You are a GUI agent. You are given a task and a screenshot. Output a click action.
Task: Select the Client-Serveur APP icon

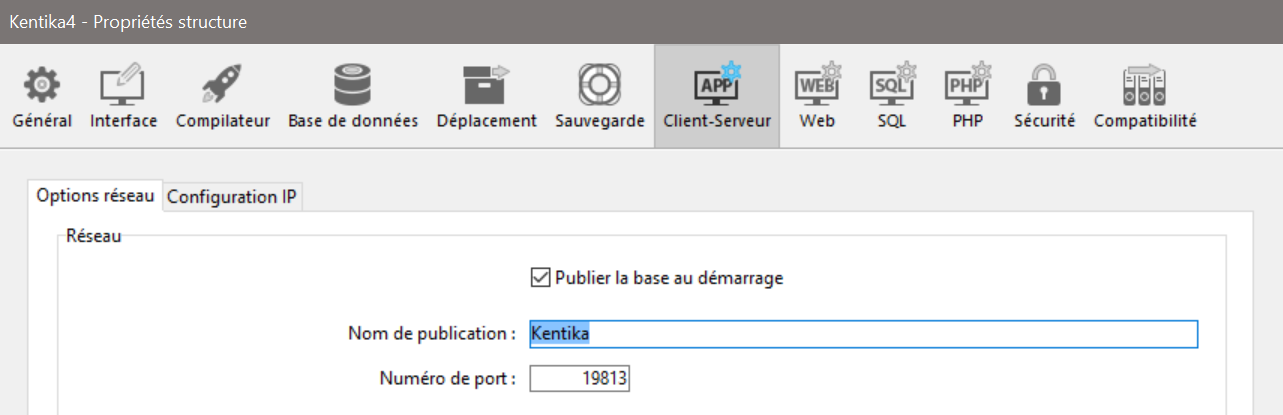click(x=717, y=83)
